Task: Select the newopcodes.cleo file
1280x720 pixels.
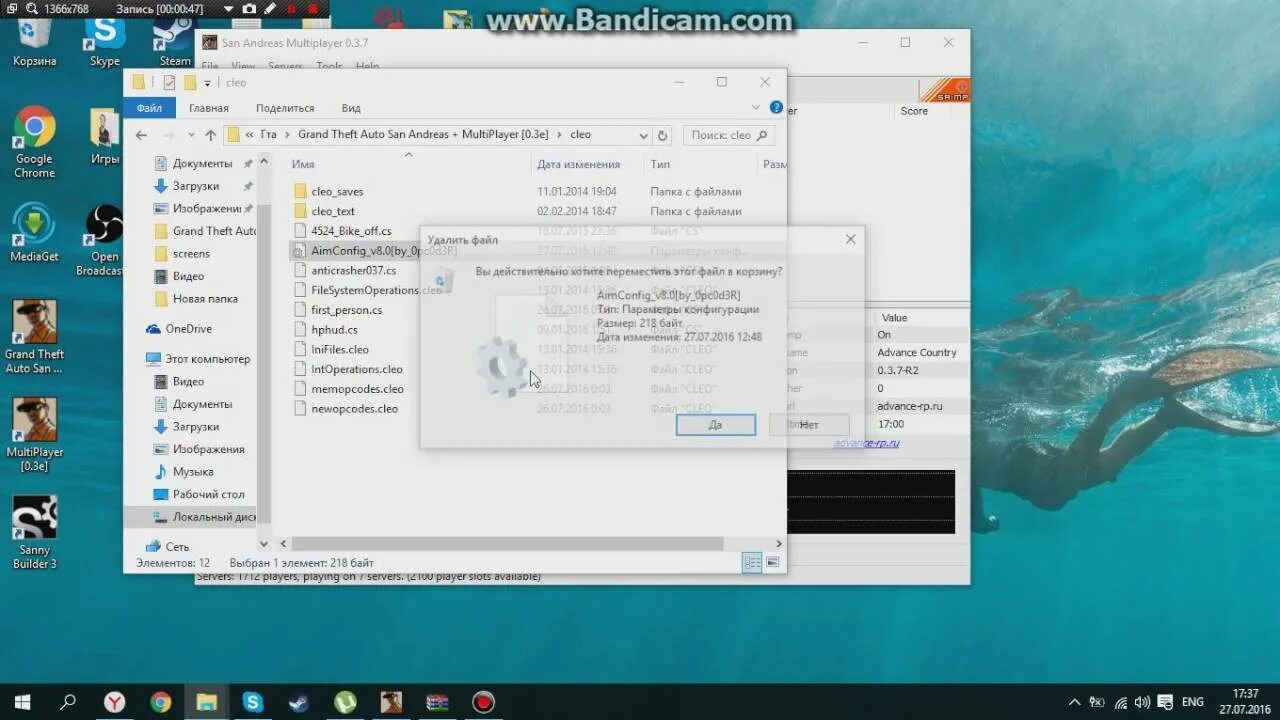Action: pos(354,408)
